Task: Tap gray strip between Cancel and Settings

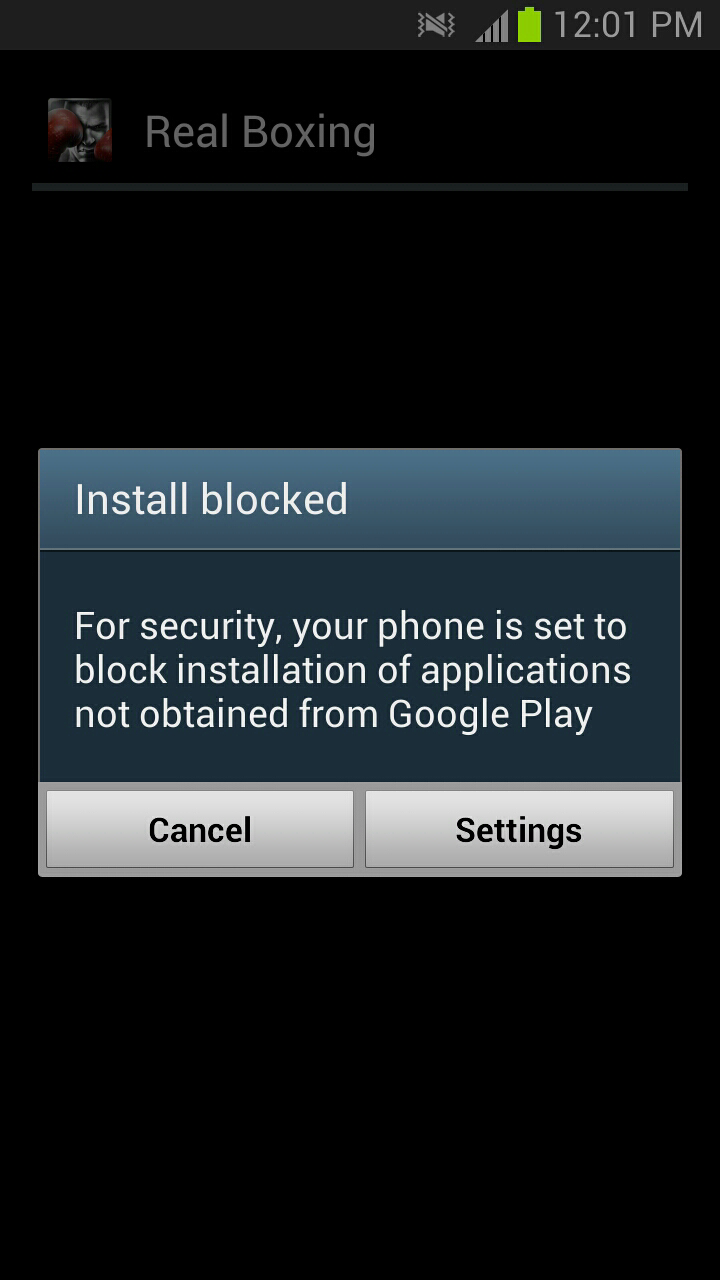Action: [359, 829]
